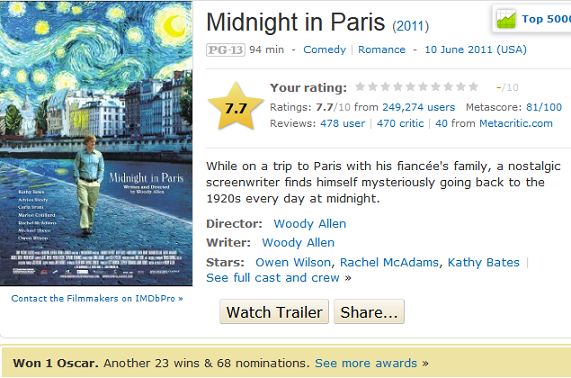This screenshot has height=378, width=571.
Task: Click the Top 5000 chart icon
Action: pyautogui.click(x=506, y=19)
